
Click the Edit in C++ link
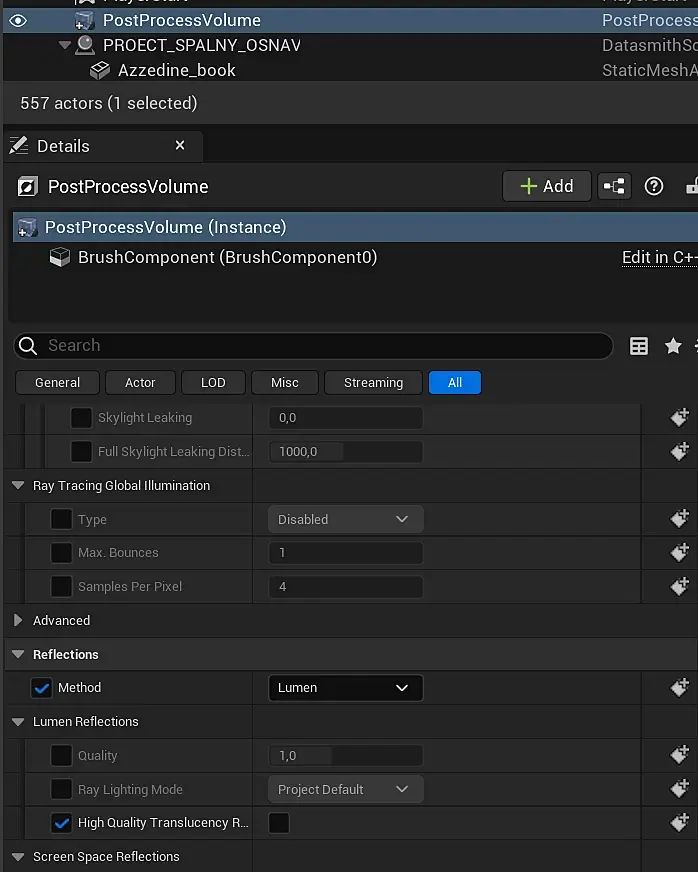[659, 257]
